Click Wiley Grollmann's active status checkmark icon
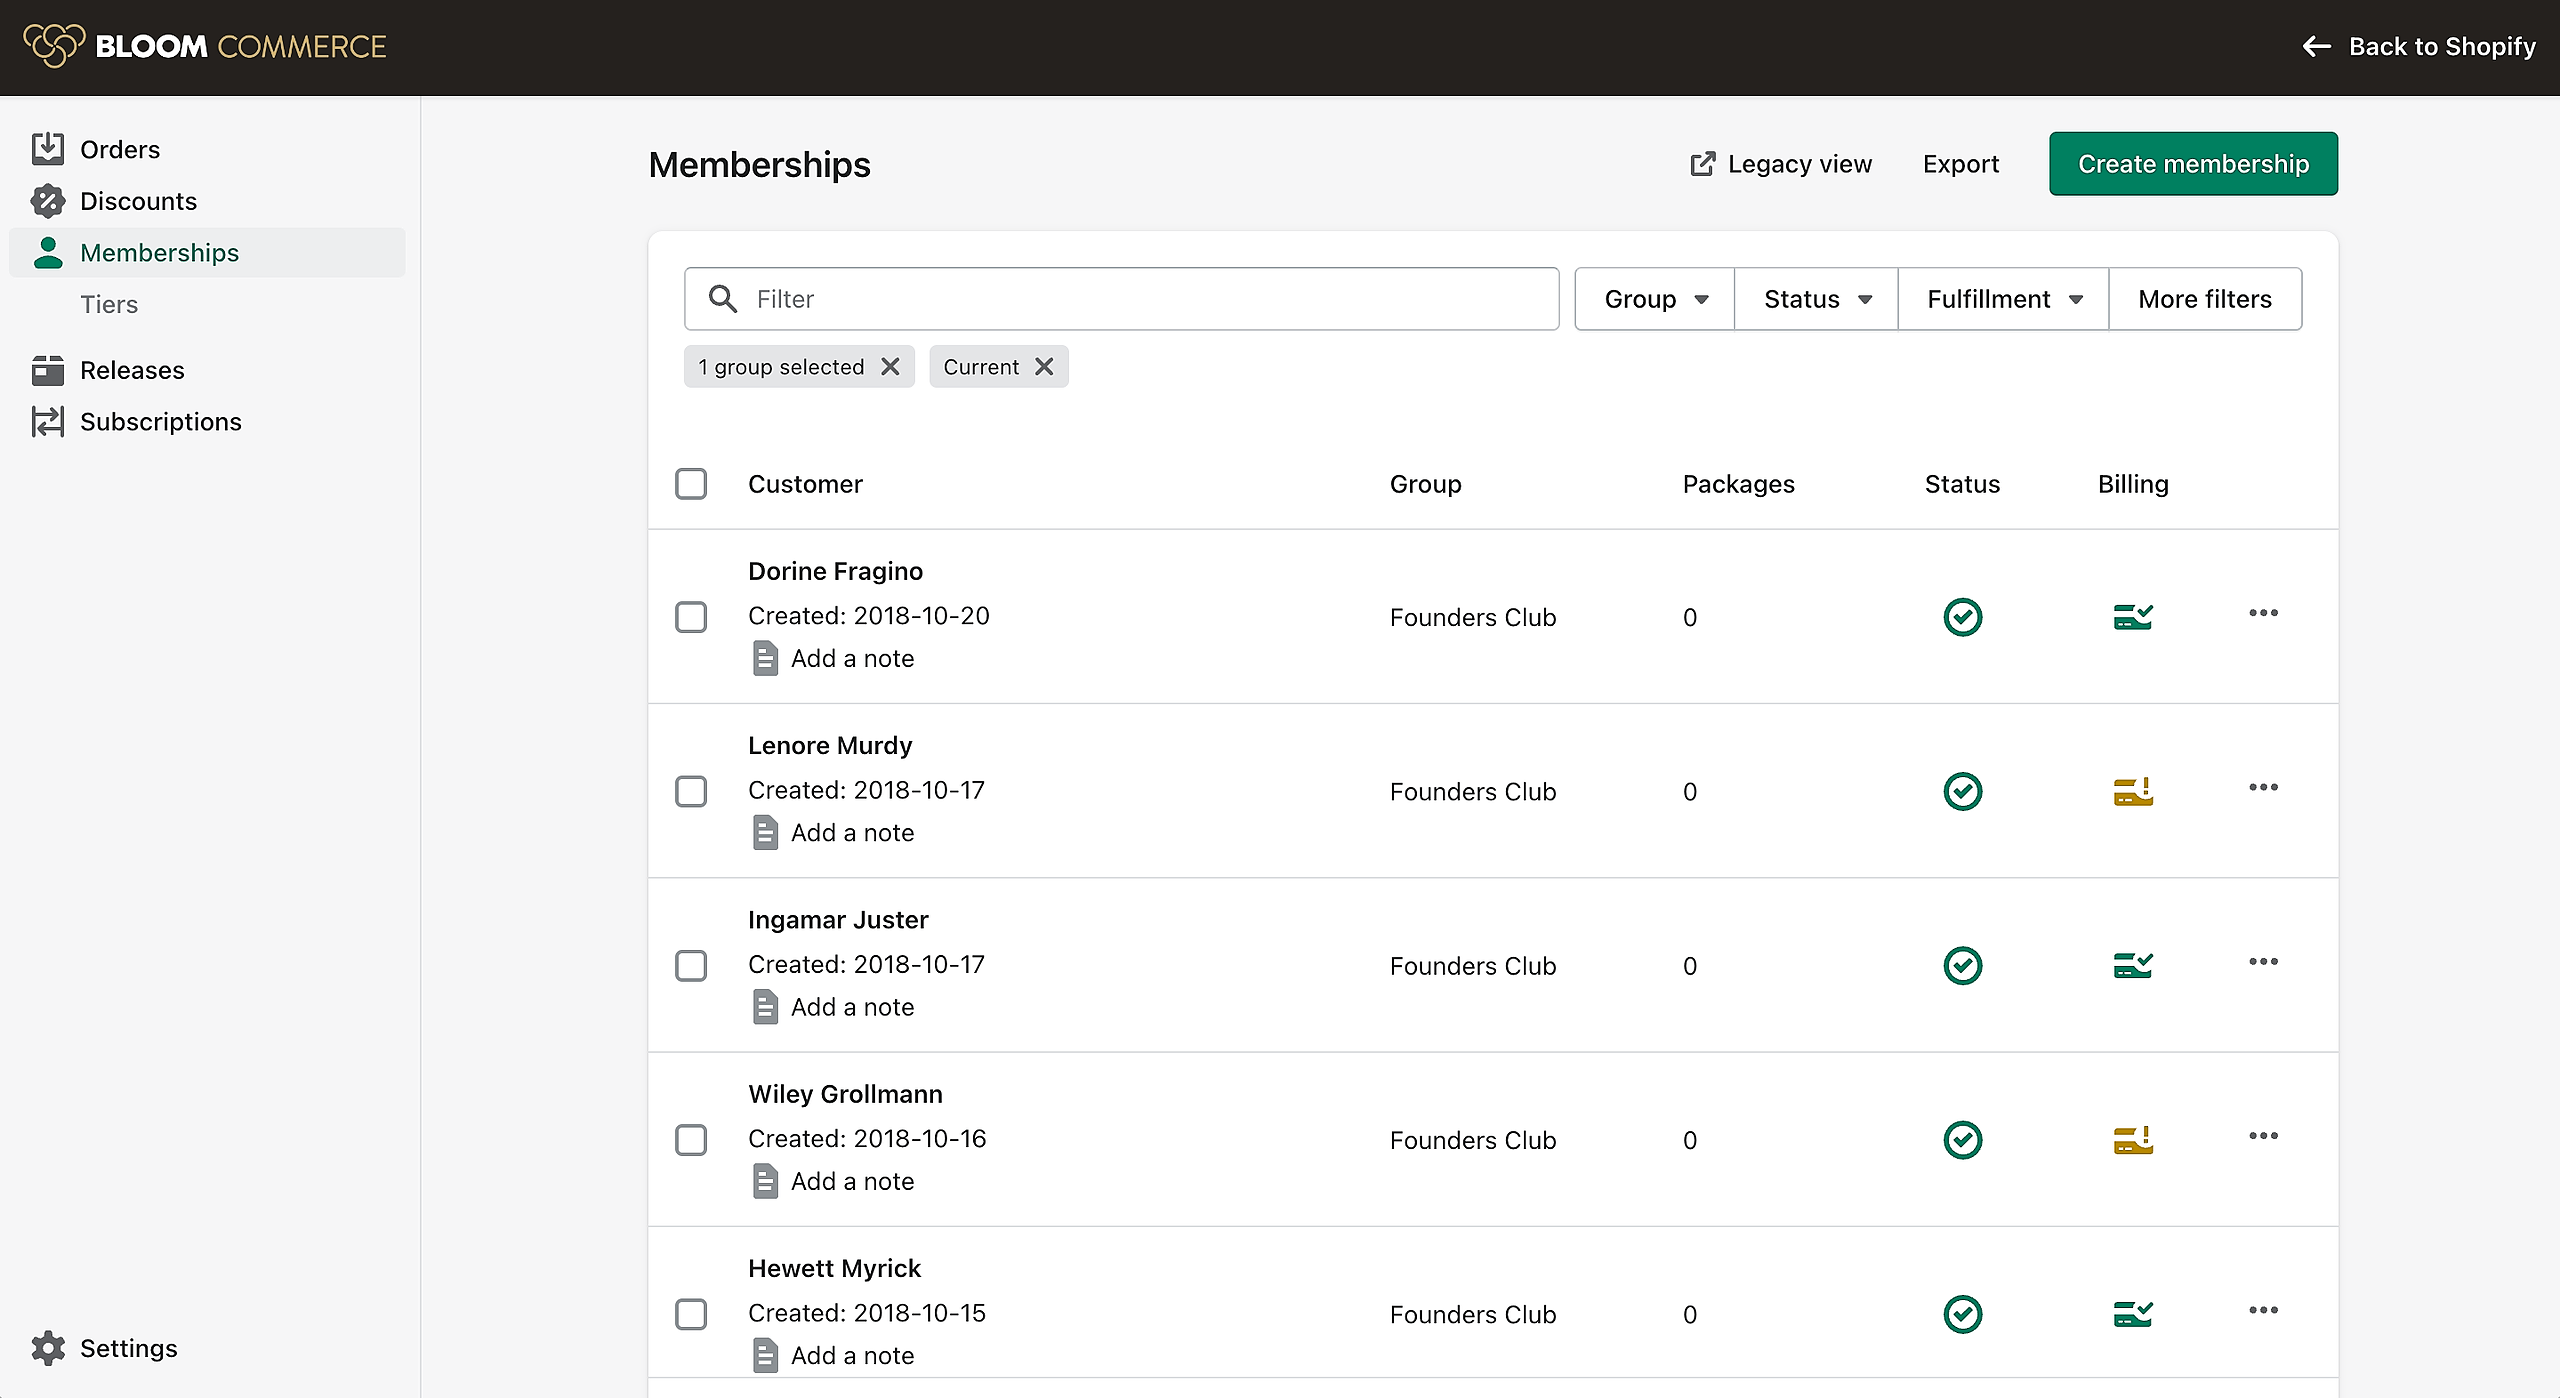The height and width of the screenshot is (1398, 2560). [x=1962, y=1140]
